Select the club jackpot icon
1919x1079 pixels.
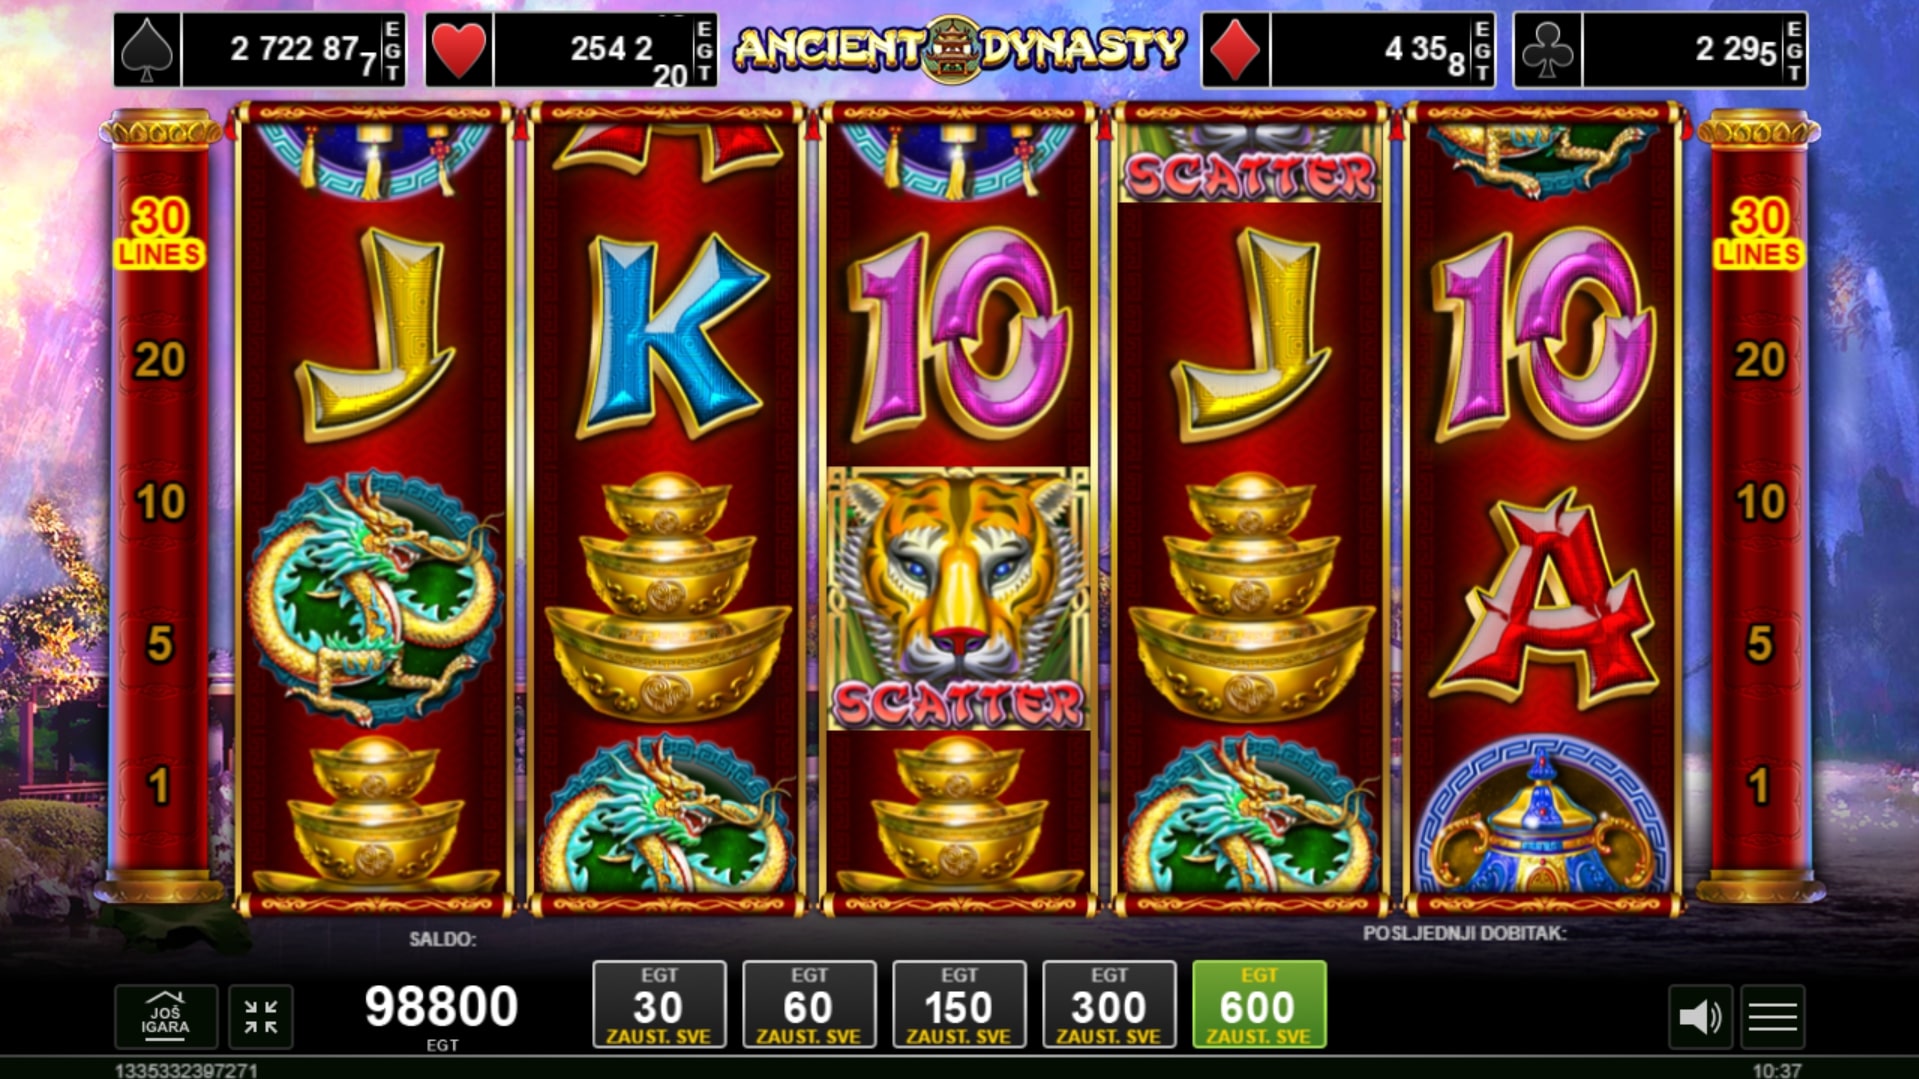tap(1547, 50)
